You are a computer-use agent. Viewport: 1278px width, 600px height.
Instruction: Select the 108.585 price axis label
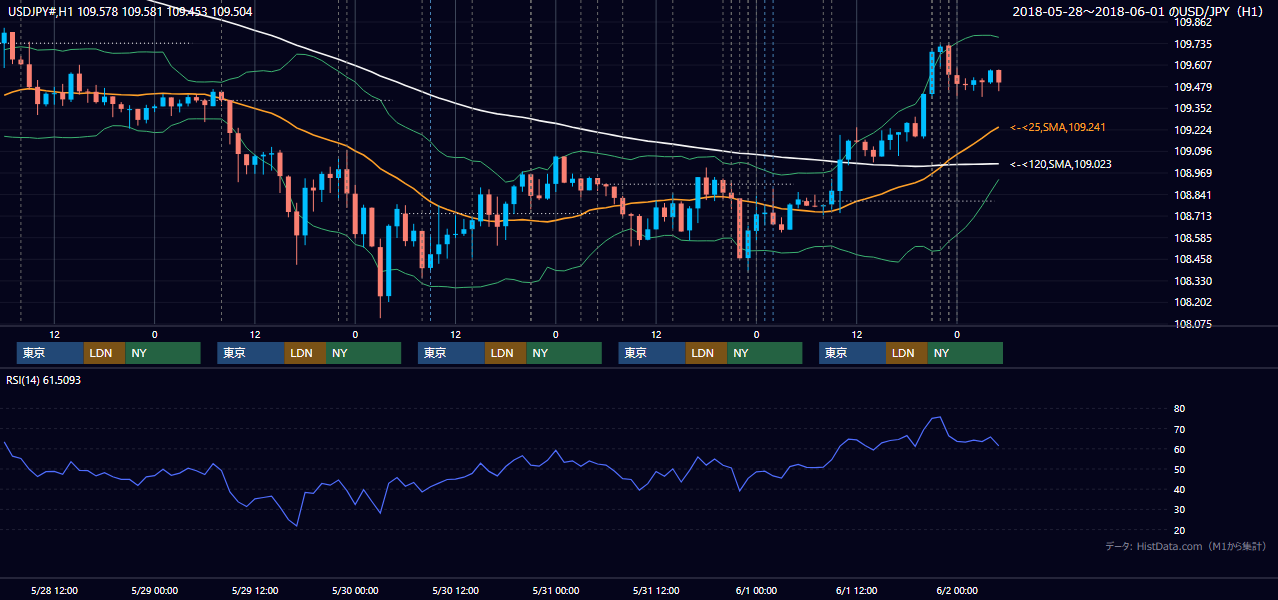[x=1193, y=238]
